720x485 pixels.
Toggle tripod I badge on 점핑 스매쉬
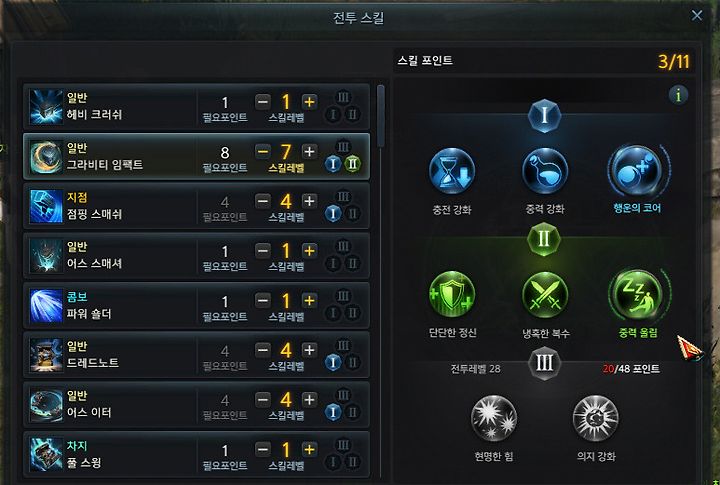click(333, 213)
